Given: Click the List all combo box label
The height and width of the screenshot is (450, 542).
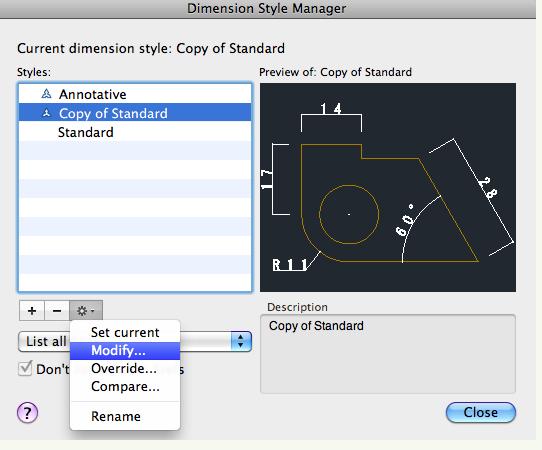Looking at the screenshot, I should (46, 341).
